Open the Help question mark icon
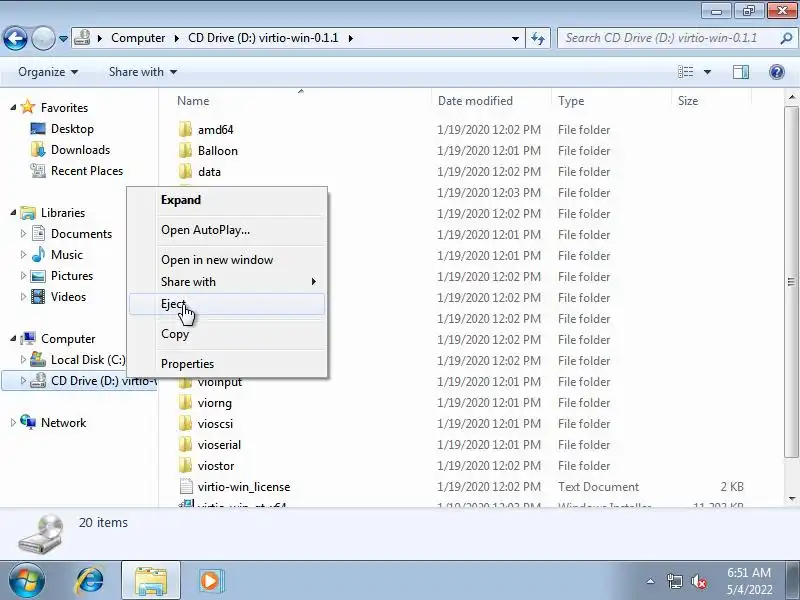 tap(777, 72)
